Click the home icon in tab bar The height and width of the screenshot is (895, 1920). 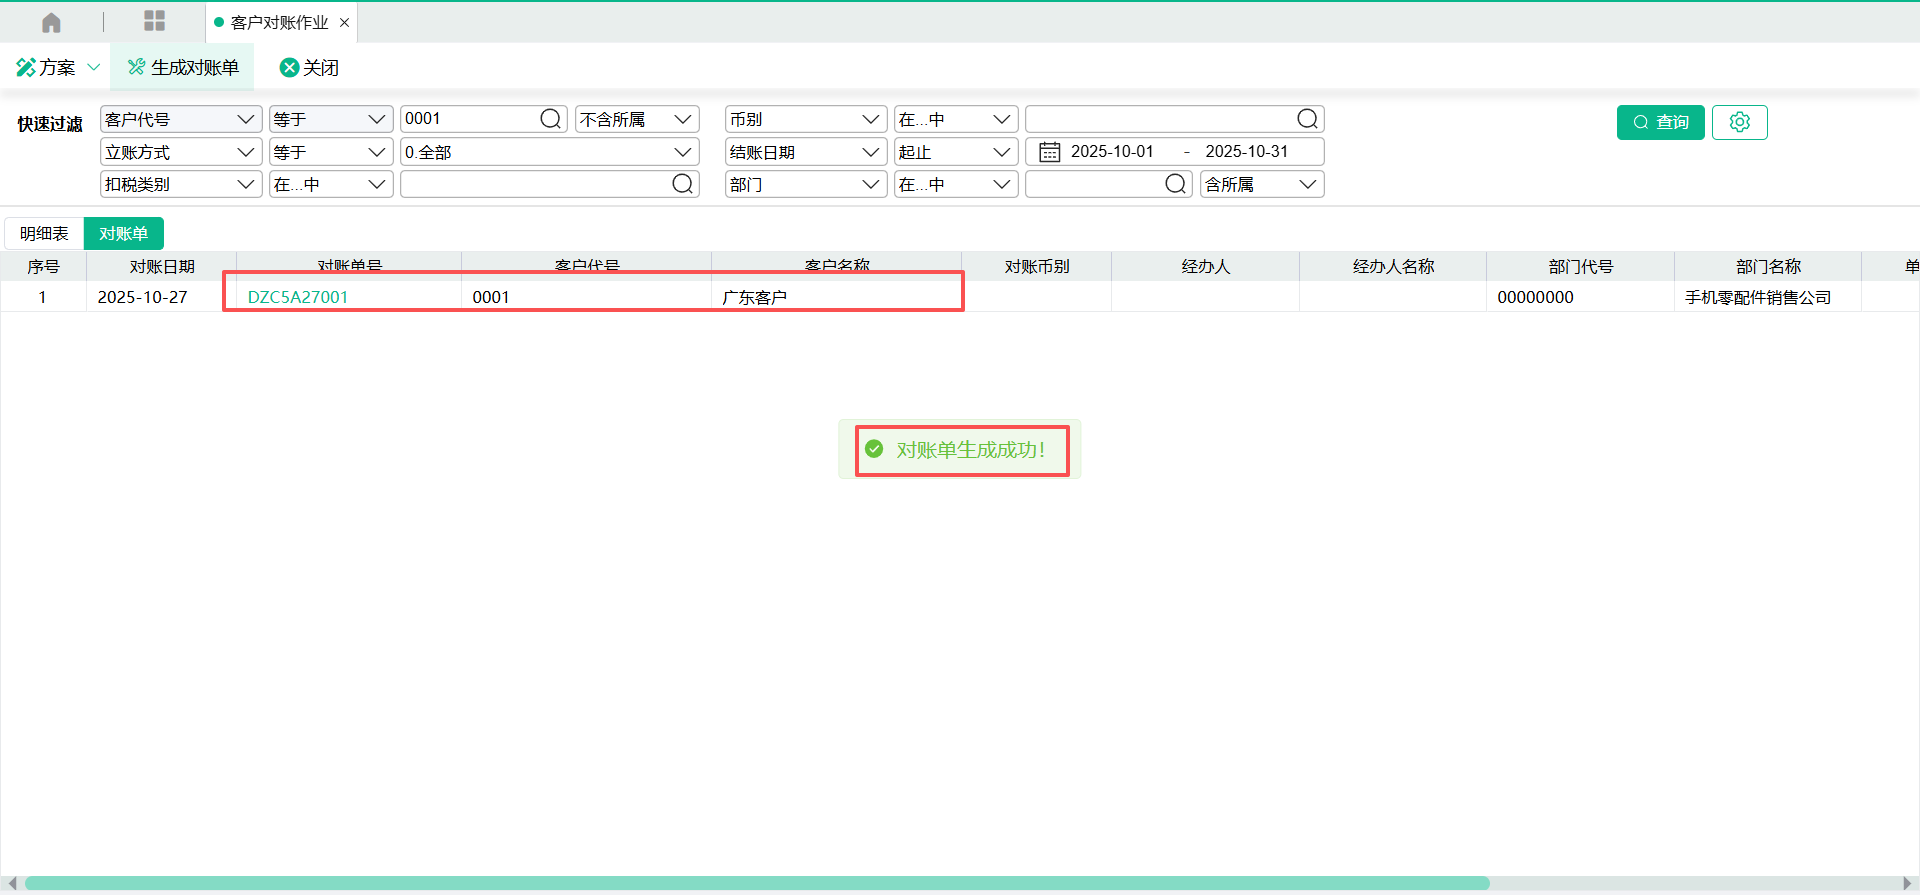pyautogui.click(x=51, y=22)
